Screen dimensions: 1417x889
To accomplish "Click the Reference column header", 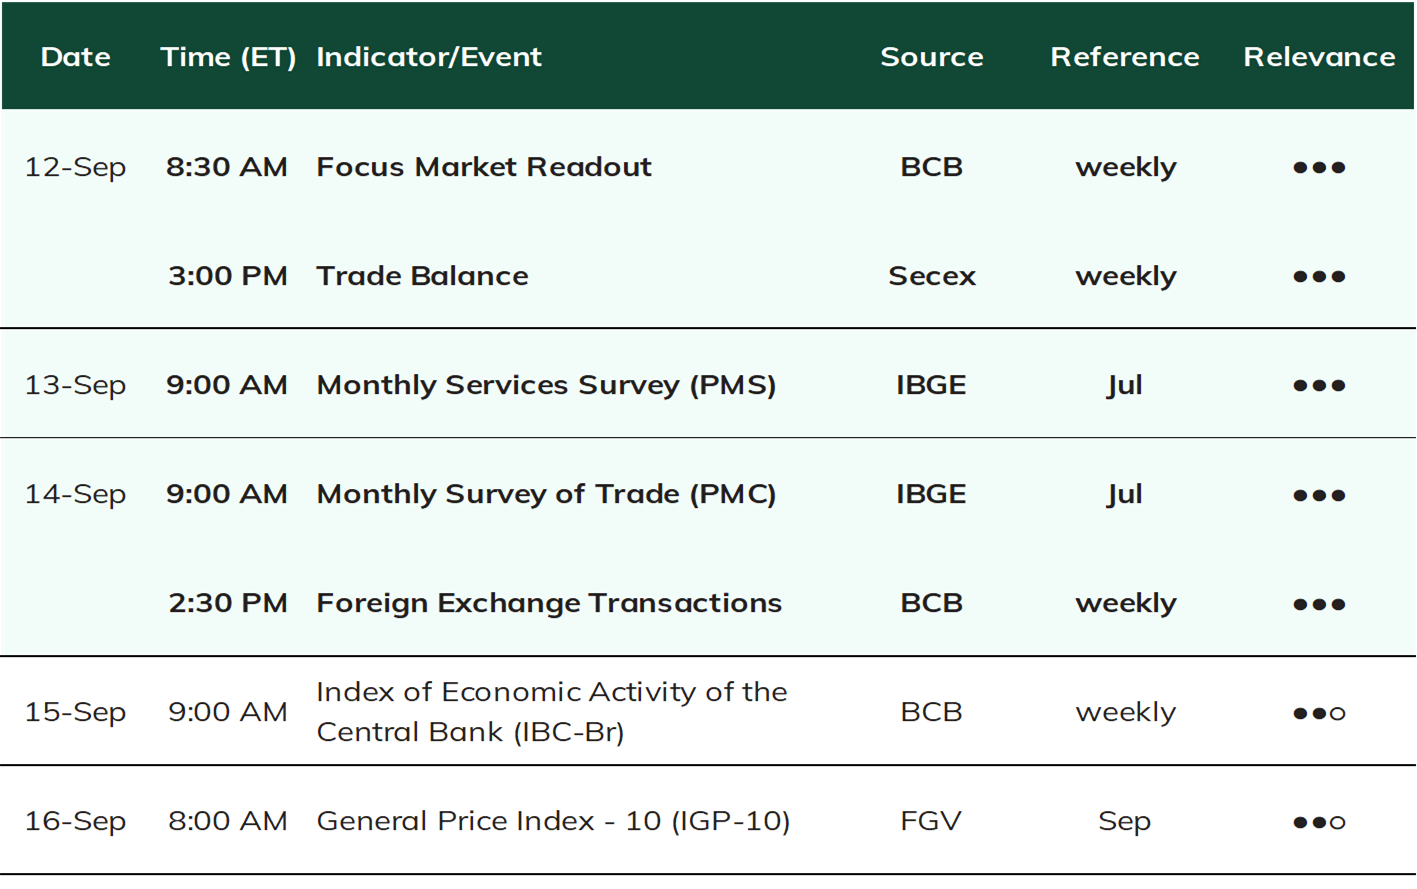I will coord(1125,57).
